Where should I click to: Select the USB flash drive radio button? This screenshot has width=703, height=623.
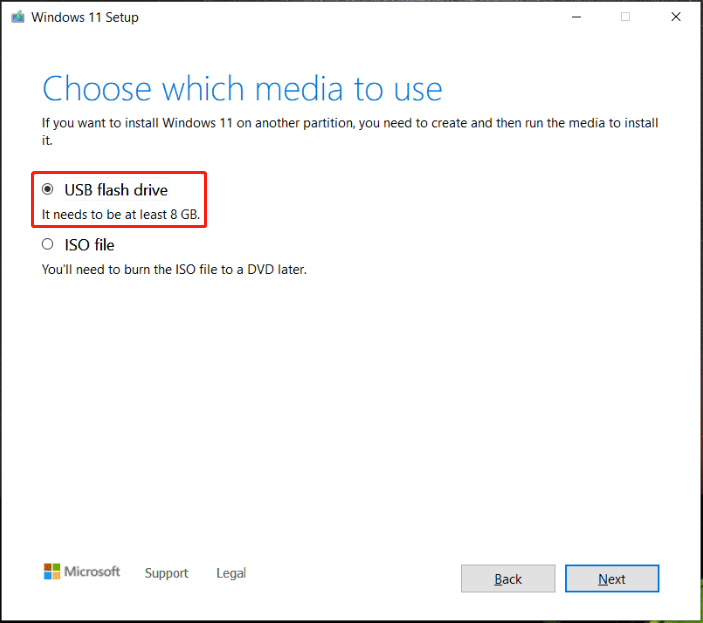point(48,190)
